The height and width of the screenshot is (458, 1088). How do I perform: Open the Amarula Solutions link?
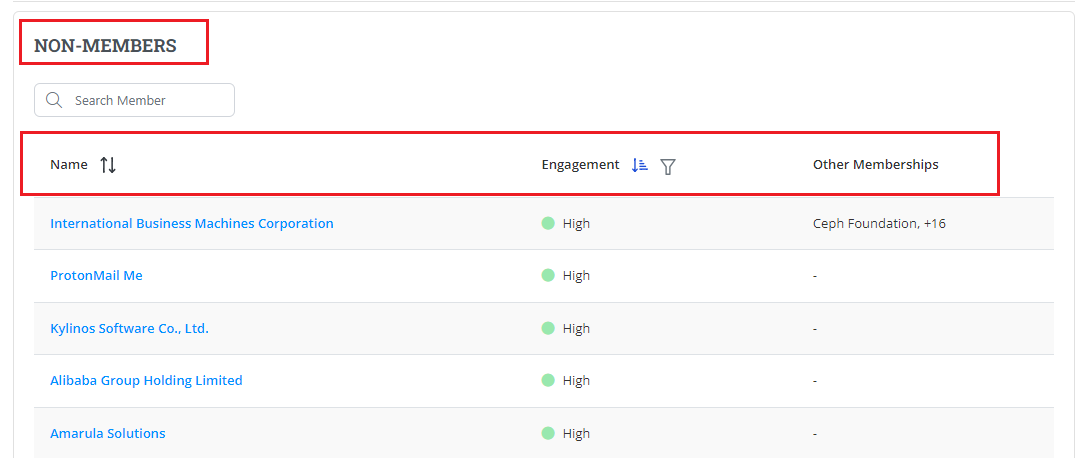click(108, 433)
